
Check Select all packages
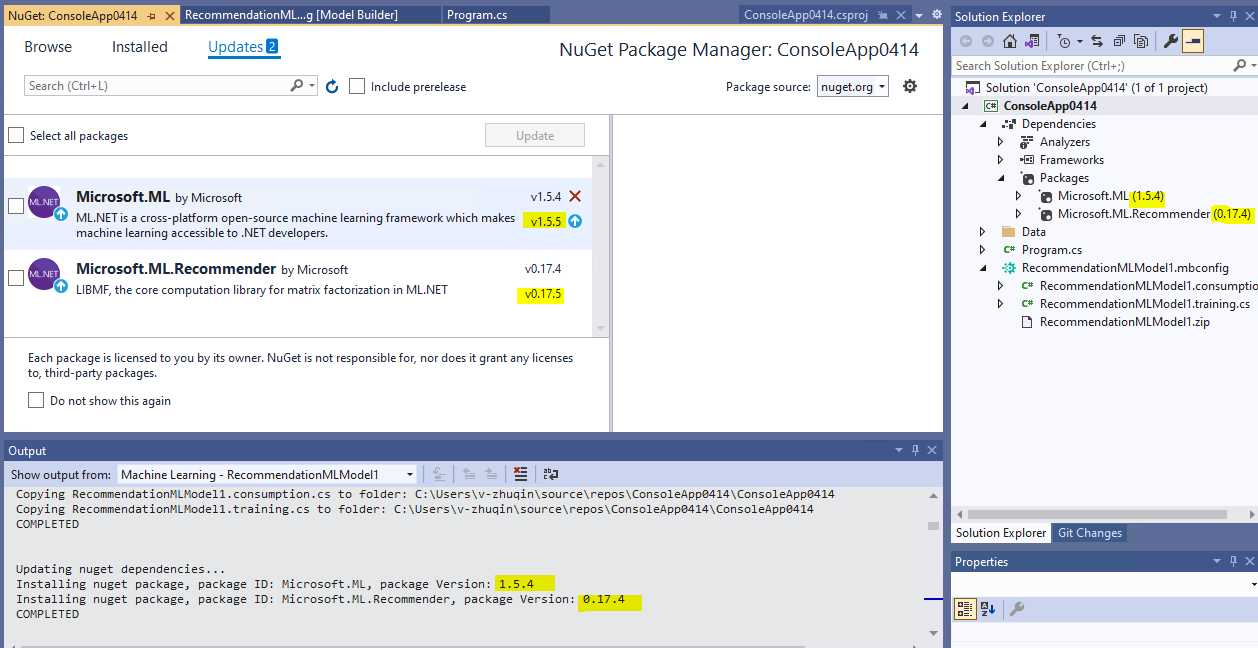pyautogui.click(x=16, y=134)
